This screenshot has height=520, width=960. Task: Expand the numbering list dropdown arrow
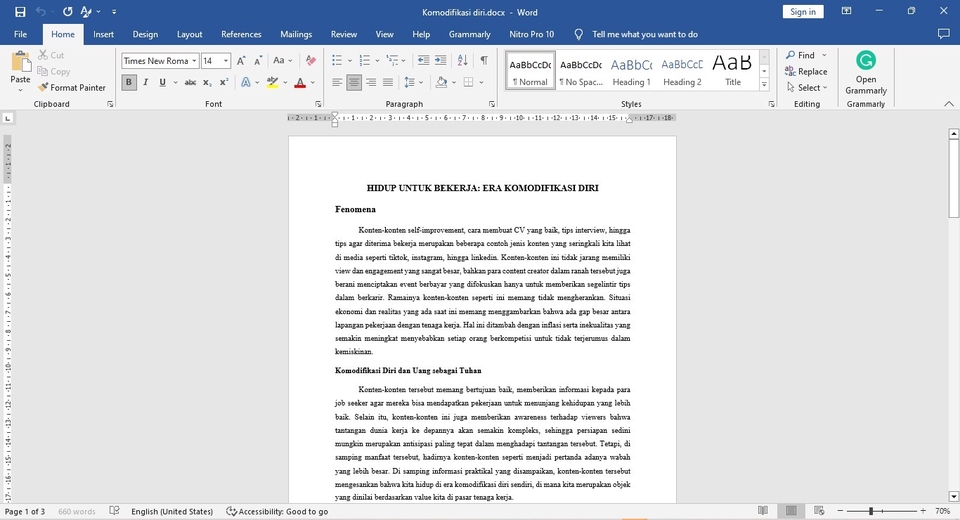(x=377, y=61)
